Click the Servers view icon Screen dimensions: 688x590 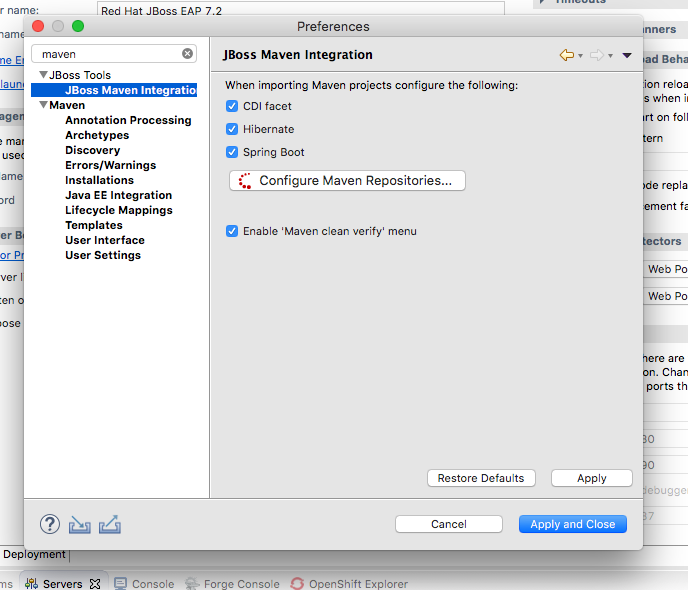(31, 584)
